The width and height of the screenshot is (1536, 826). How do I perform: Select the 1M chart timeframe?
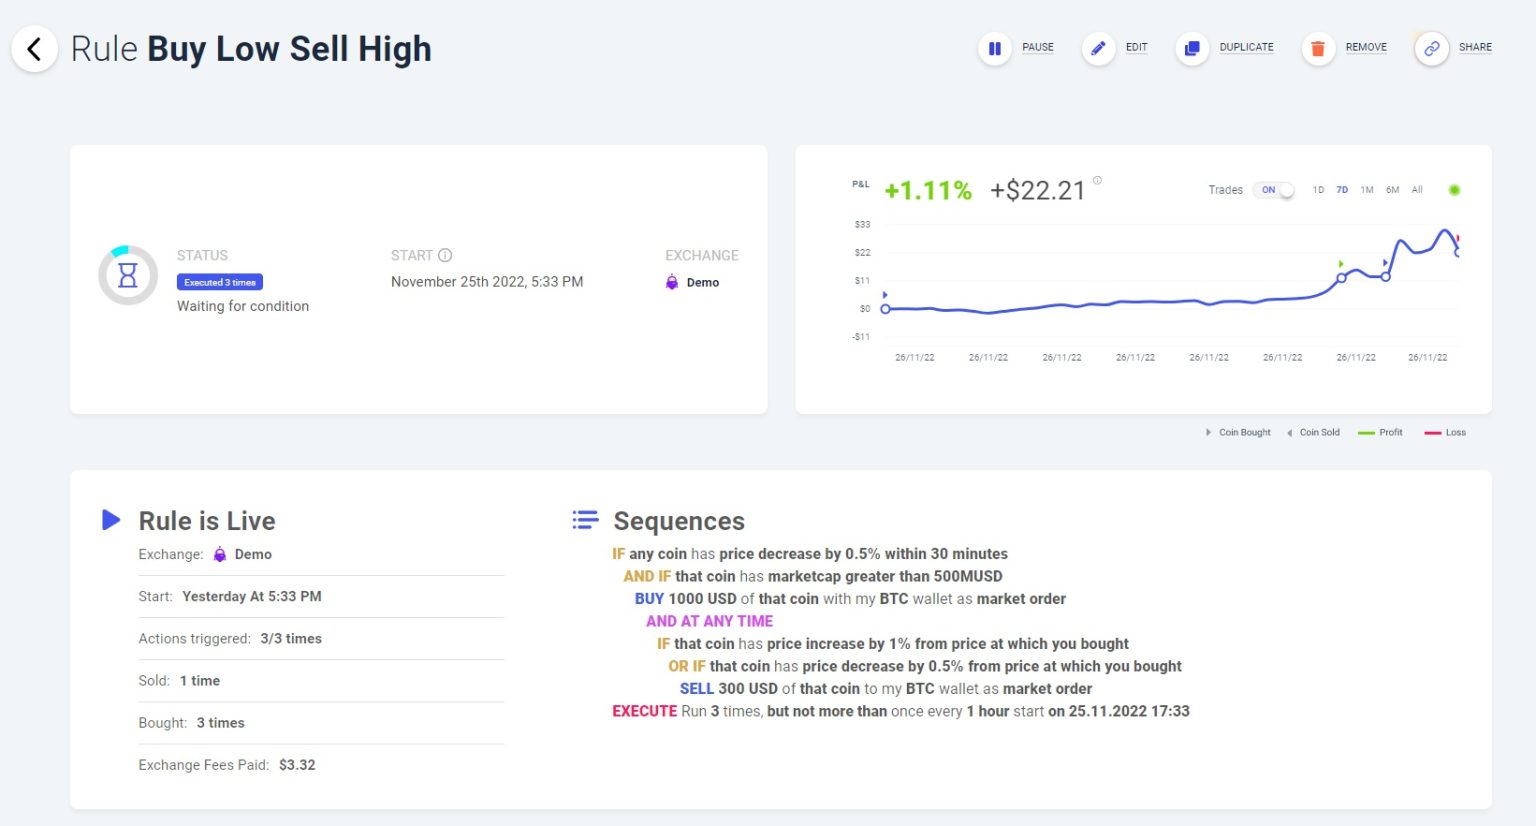tap(1367, 189)
